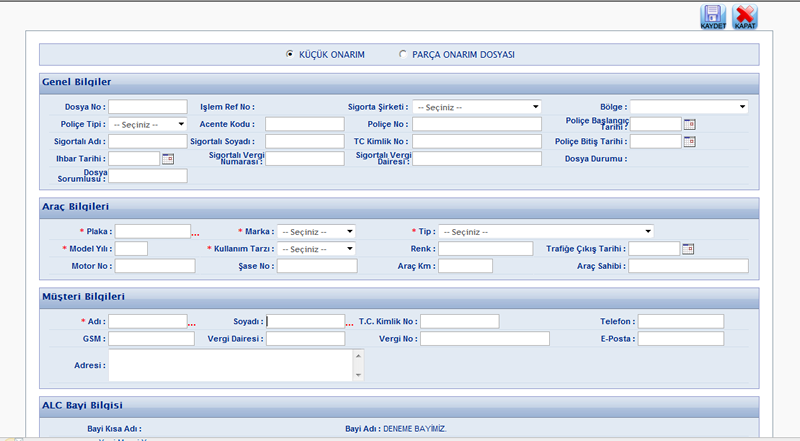The image size is (800, 441).
Task: Open the Poliçe Tipi dropdown
Action: click(148, 124)
